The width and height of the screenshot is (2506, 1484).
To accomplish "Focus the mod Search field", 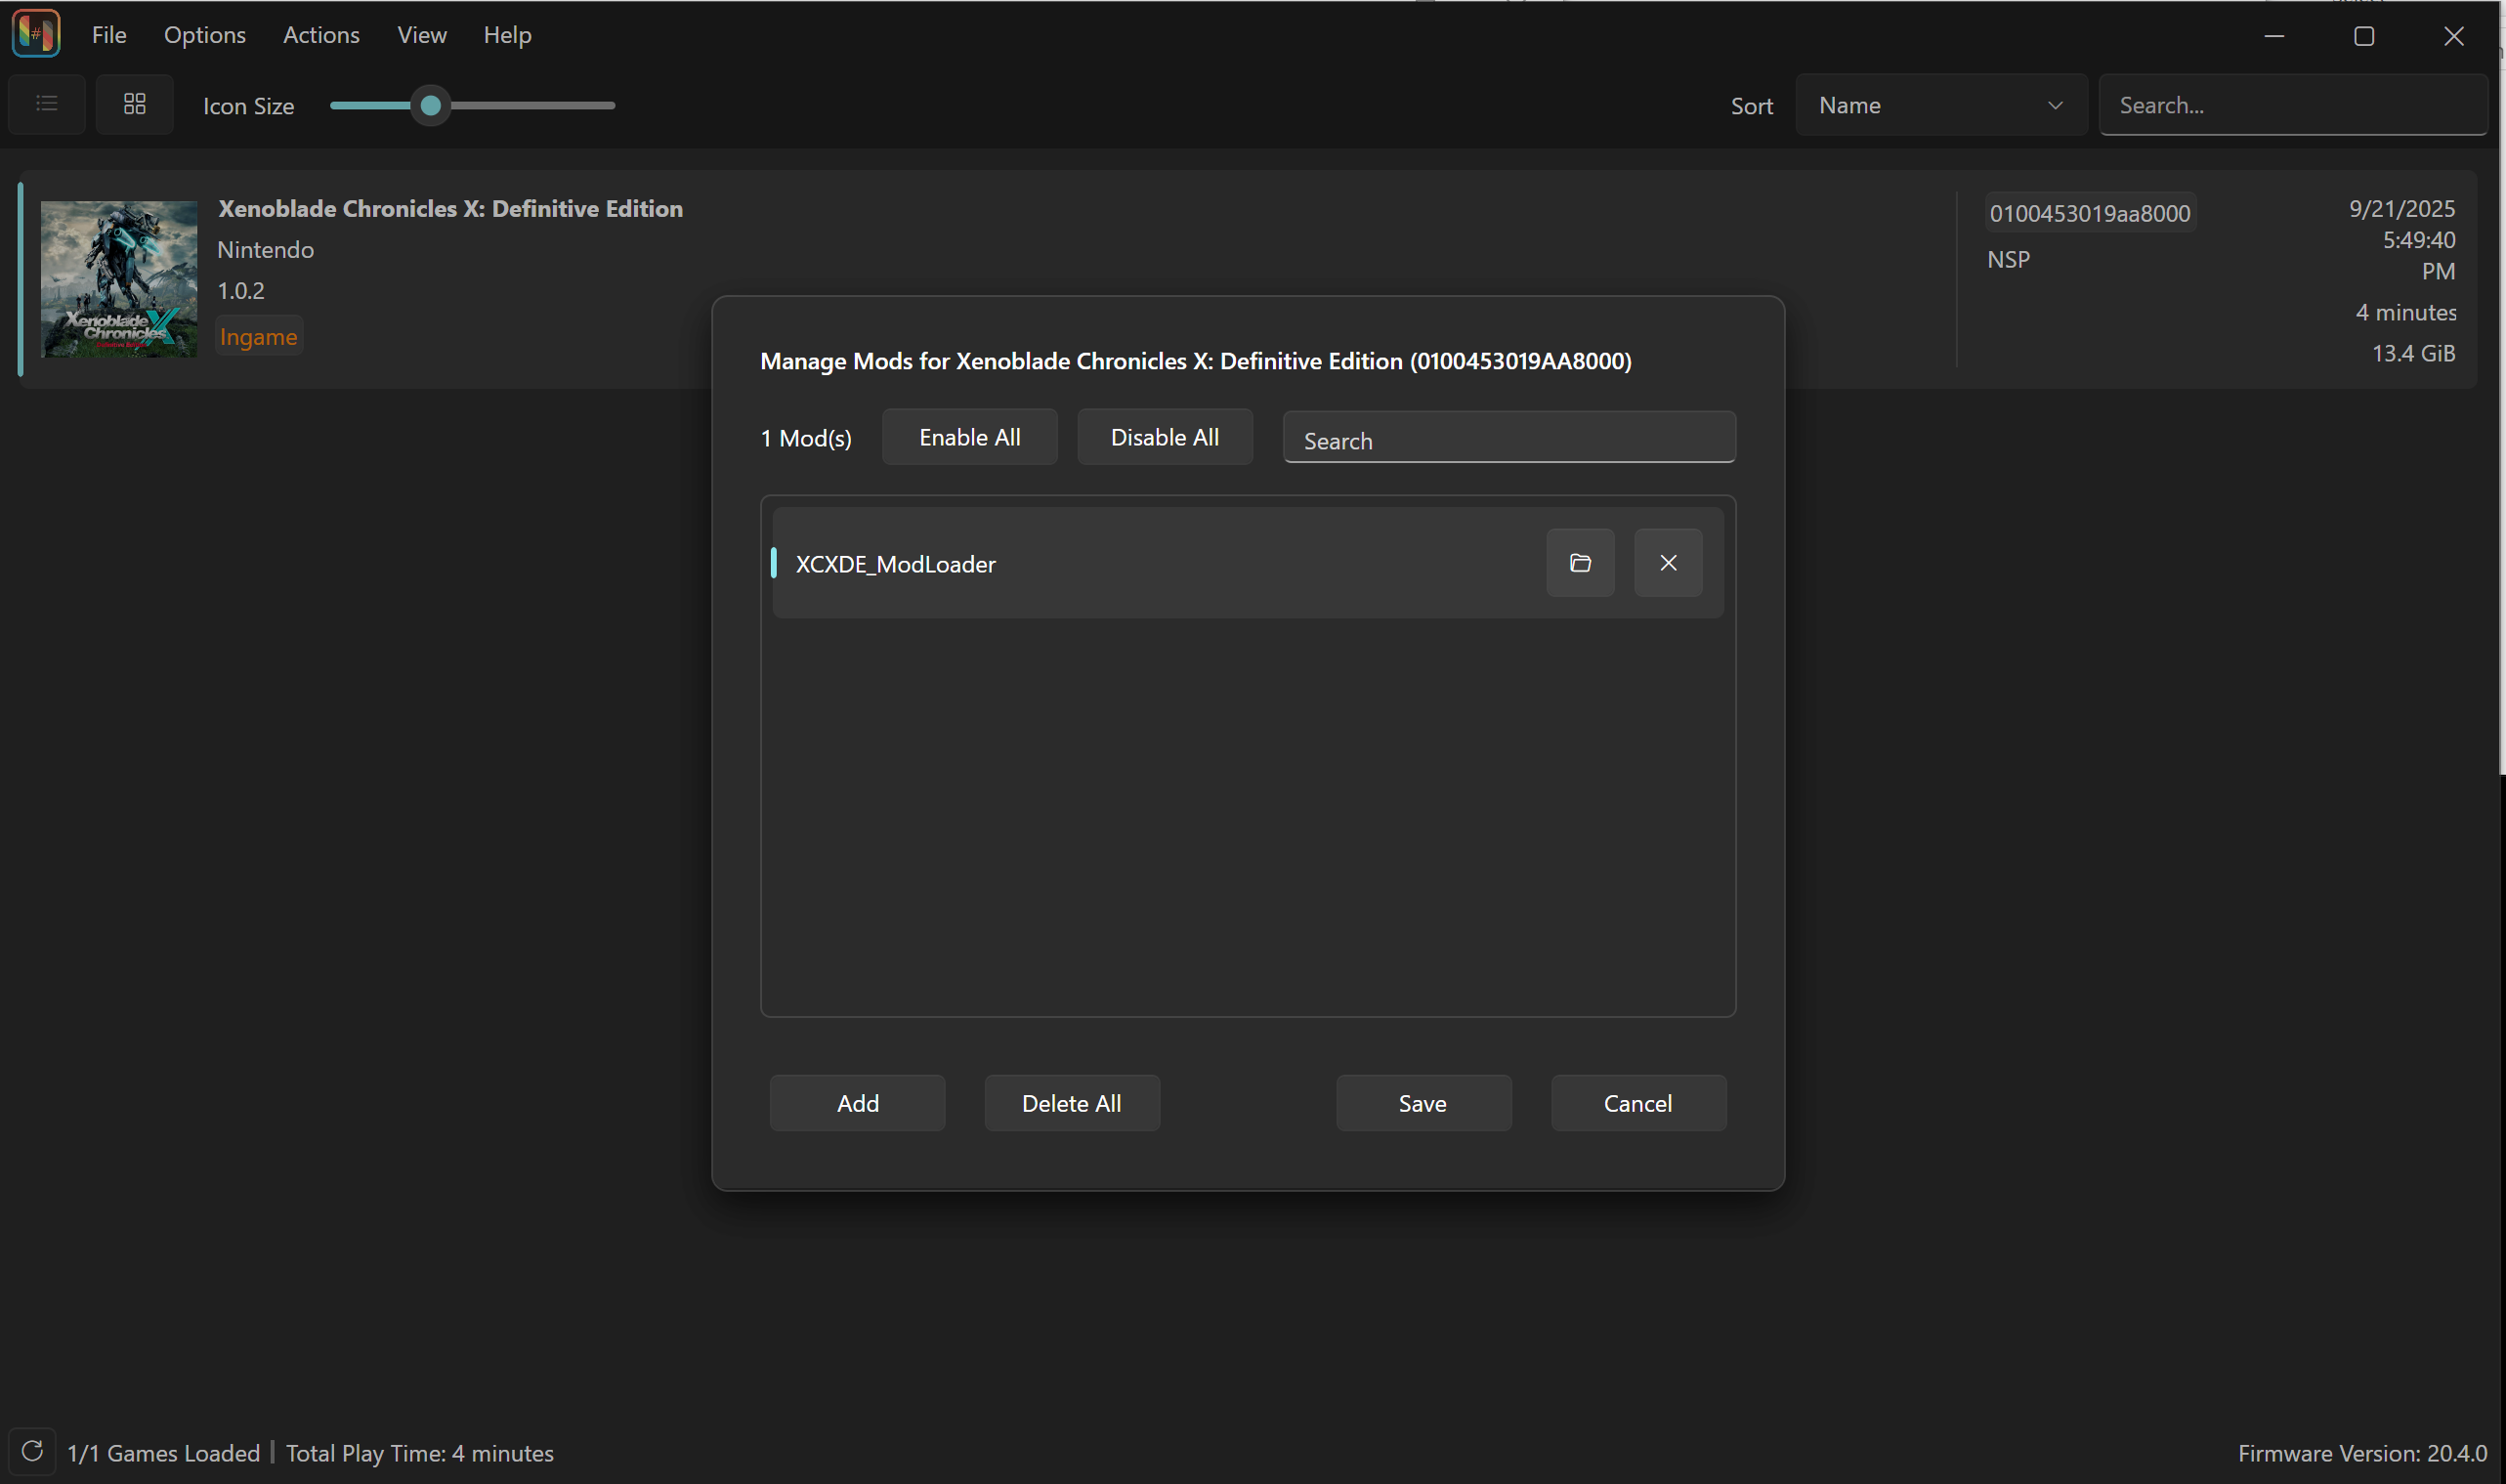I will coord(1508,440).
